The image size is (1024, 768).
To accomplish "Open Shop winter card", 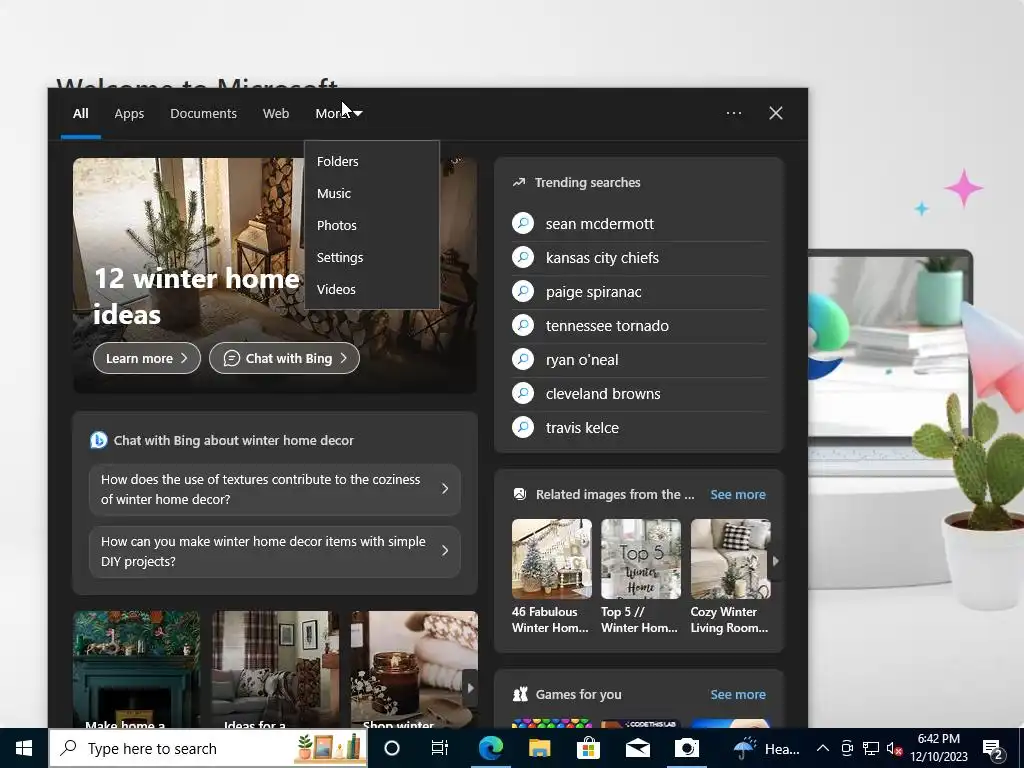I will 414,669.
